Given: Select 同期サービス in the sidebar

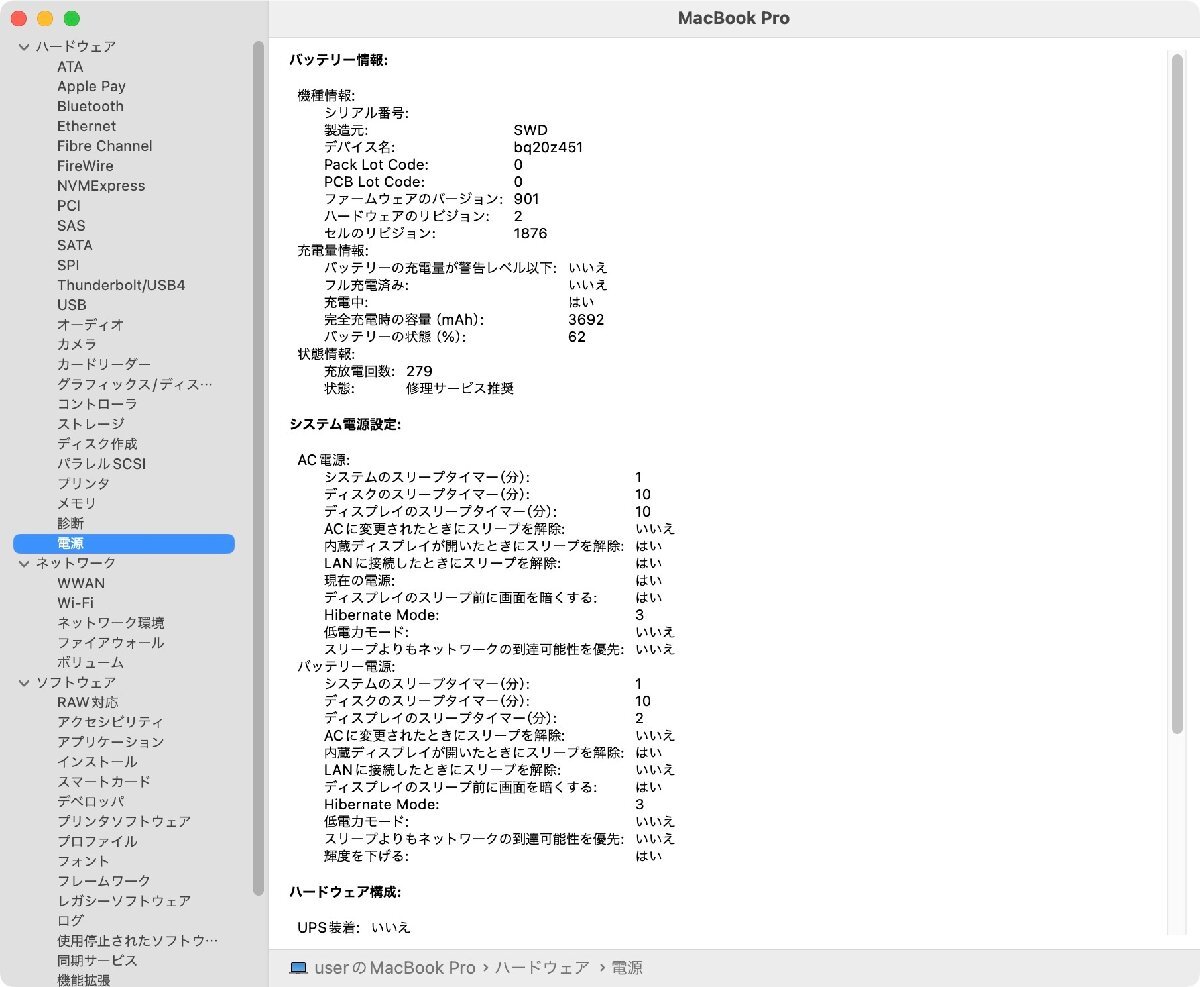Looking at the screenshot, I should pos(97,960).
